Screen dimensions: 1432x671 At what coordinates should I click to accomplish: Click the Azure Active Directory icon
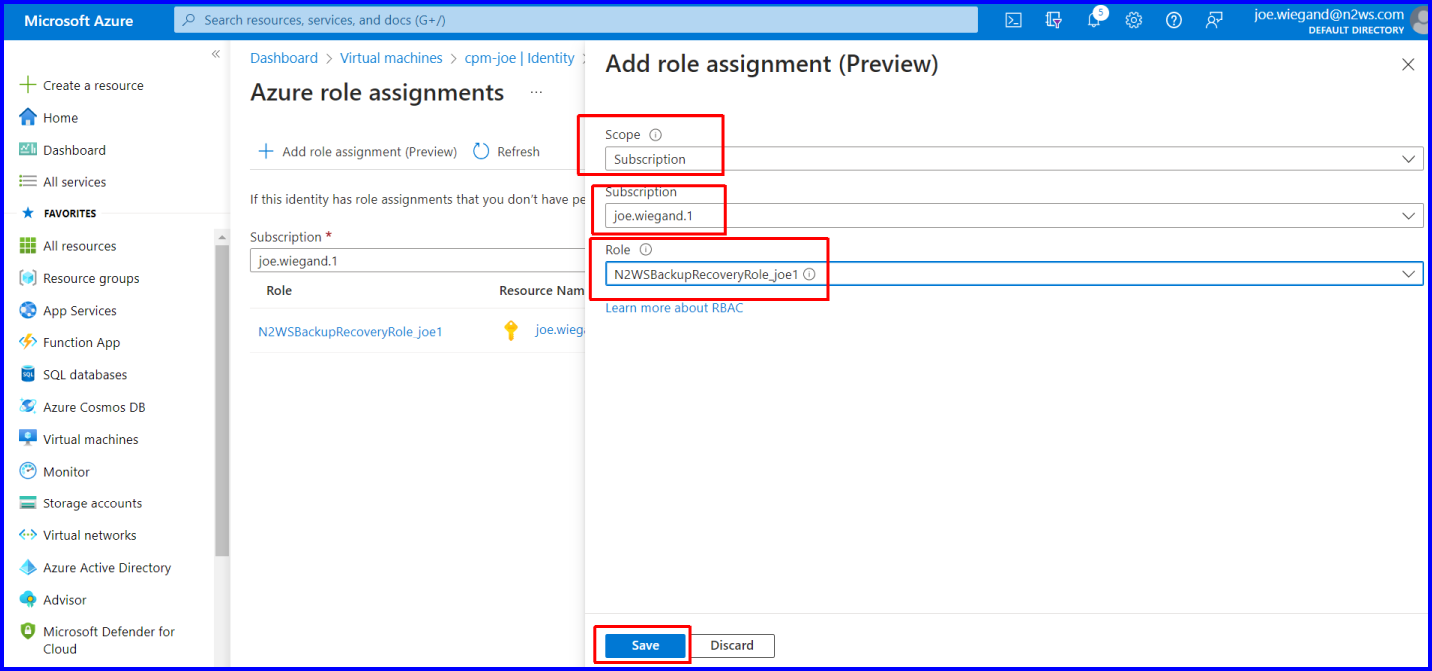point(28,567)
